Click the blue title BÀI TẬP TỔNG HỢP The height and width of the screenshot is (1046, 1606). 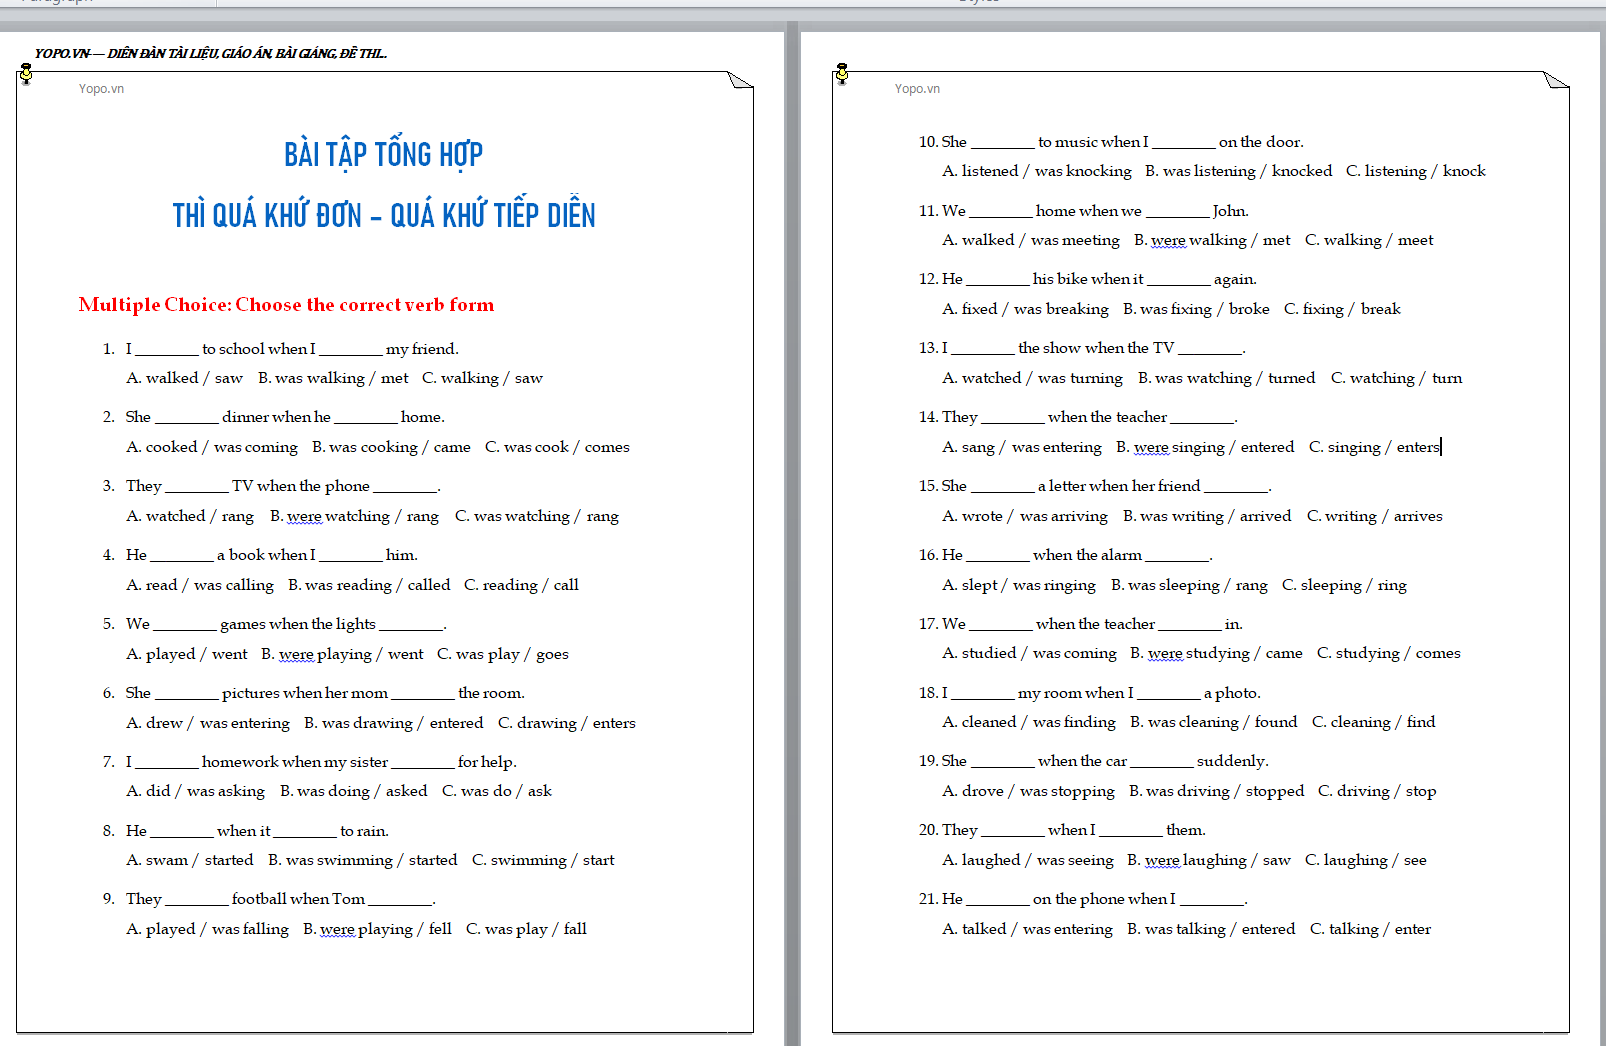coord(383,155)
